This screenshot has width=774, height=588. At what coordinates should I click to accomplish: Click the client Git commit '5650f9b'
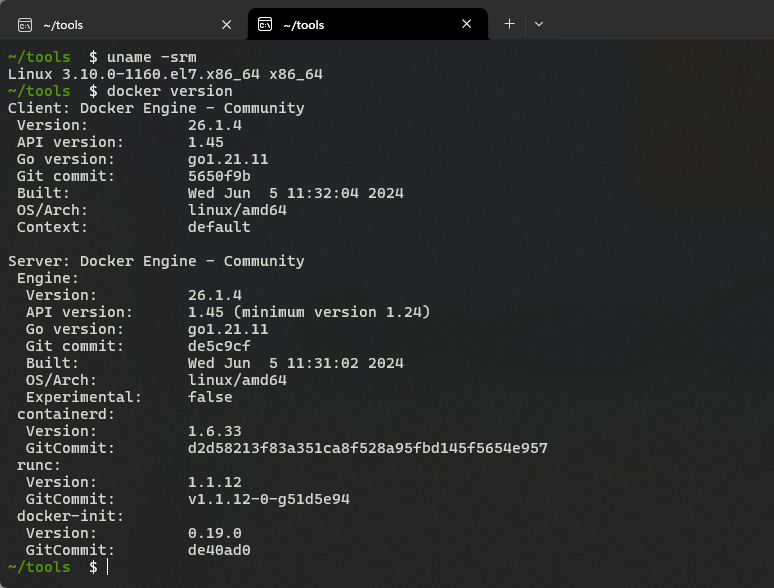pos(219,176)
